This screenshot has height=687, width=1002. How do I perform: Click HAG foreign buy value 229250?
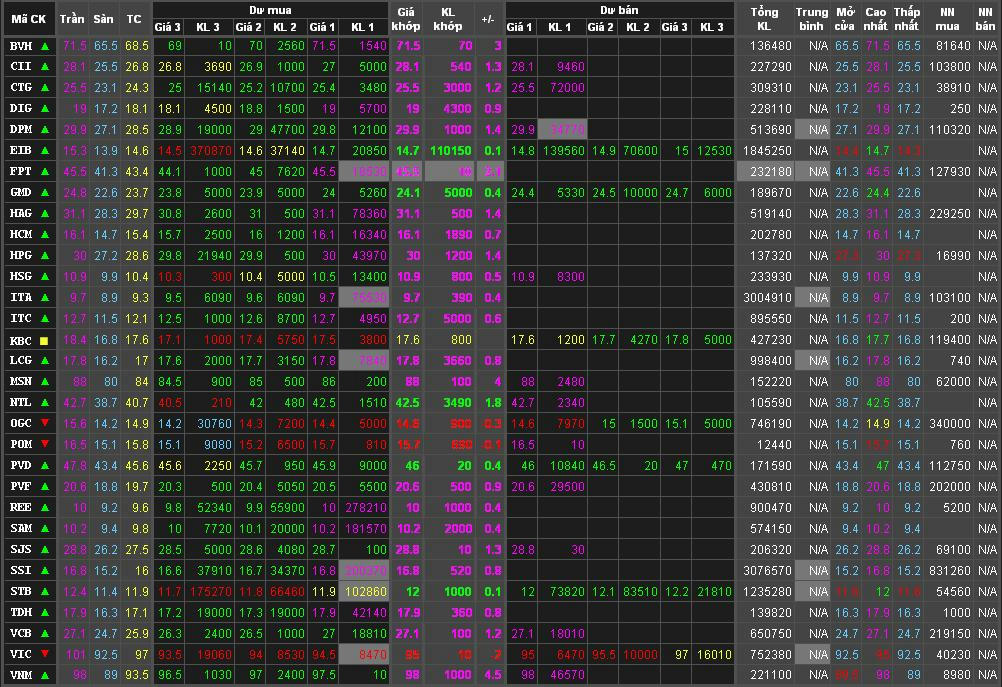(950, 213)
